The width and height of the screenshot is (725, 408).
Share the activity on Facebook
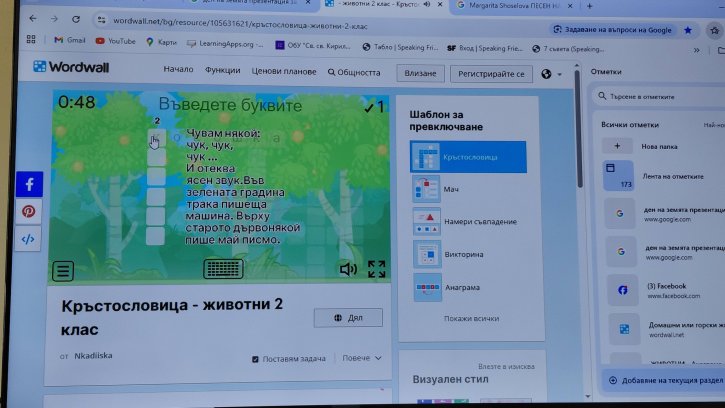30,184
